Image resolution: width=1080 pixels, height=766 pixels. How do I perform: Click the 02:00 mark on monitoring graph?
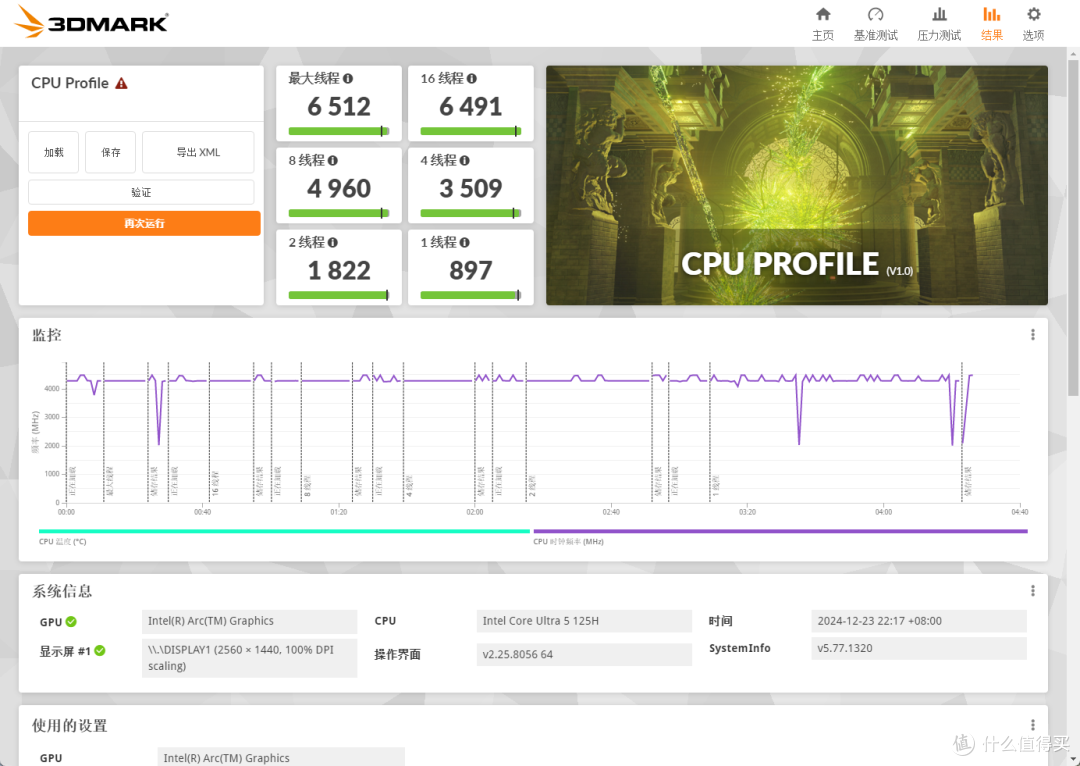coord(475,512)
